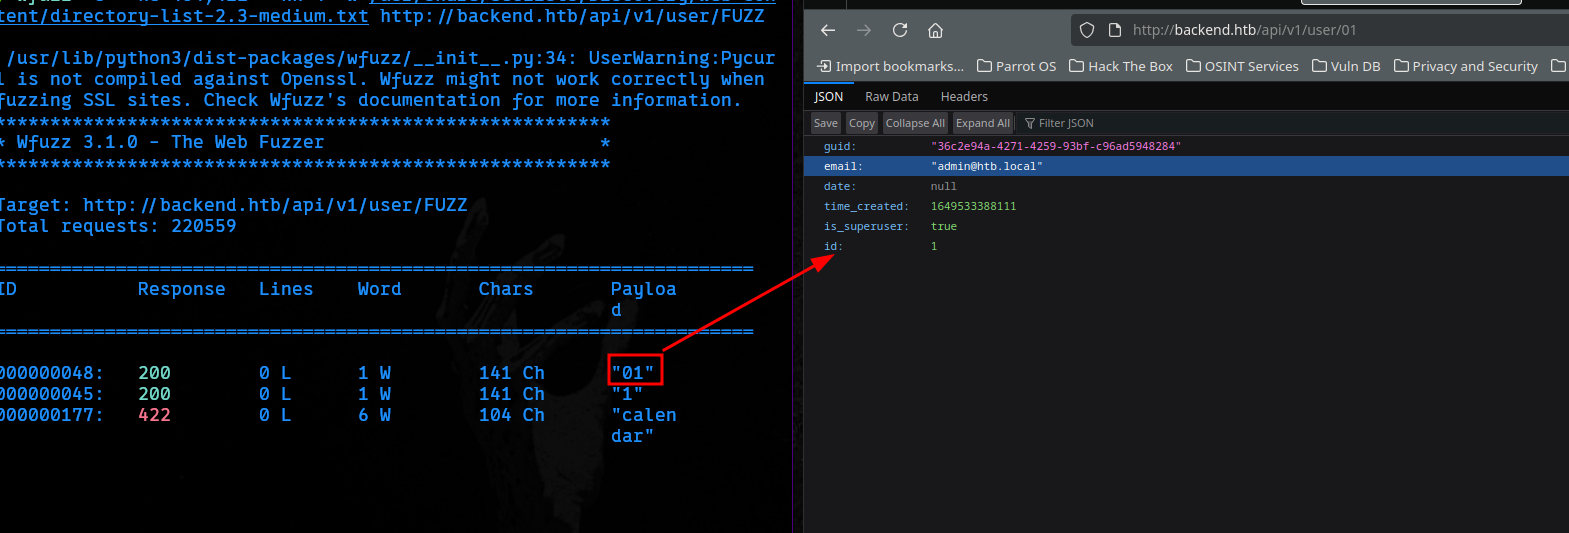Viewport: 1569px width, 533px height.
Task: Open the Vuln DB bookmark folder
Action: pos(1346,66)
